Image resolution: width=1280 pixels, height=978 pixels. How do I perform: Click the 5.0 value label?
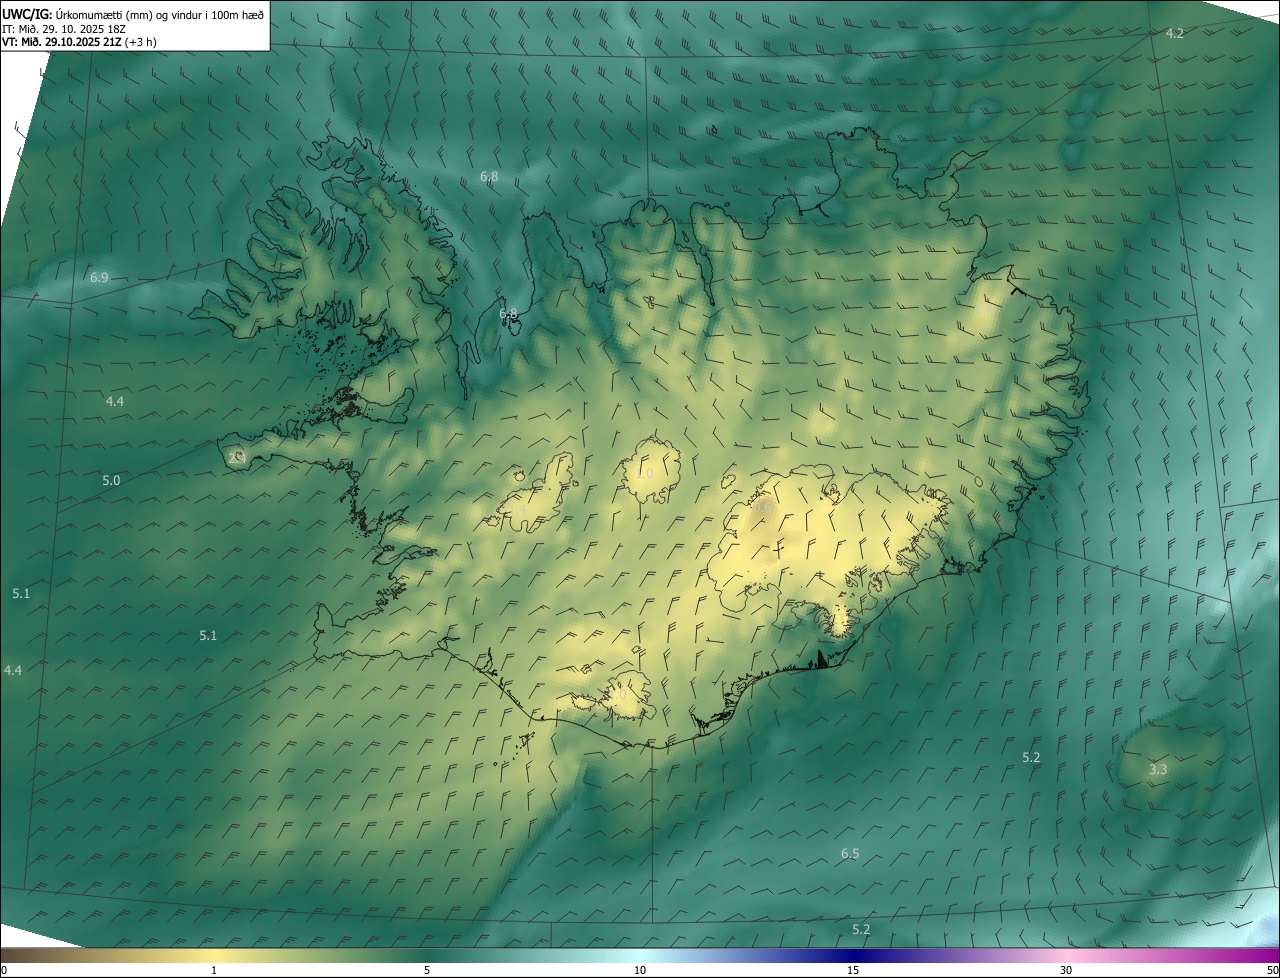tap(111, 480)
